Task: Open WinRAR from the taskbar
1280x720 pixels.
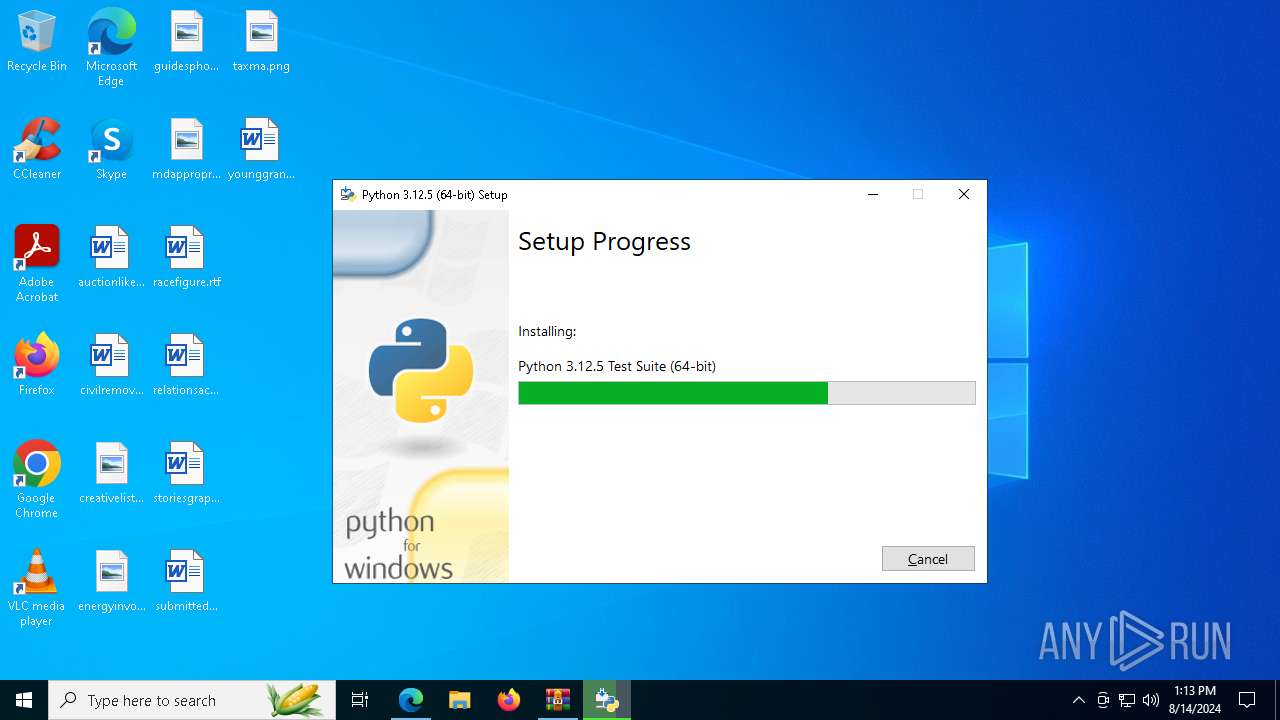Action: (558, 700)
